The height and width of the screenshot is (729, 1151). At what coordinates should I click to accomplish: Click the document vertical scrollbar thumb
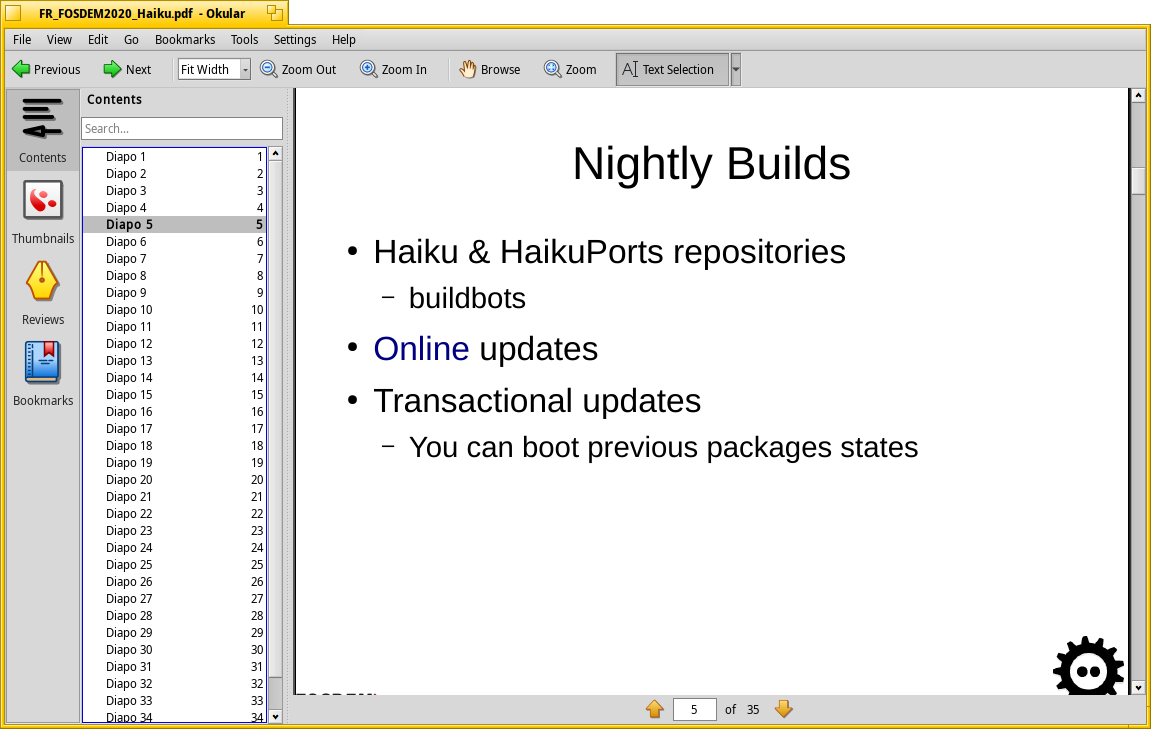1138,181
